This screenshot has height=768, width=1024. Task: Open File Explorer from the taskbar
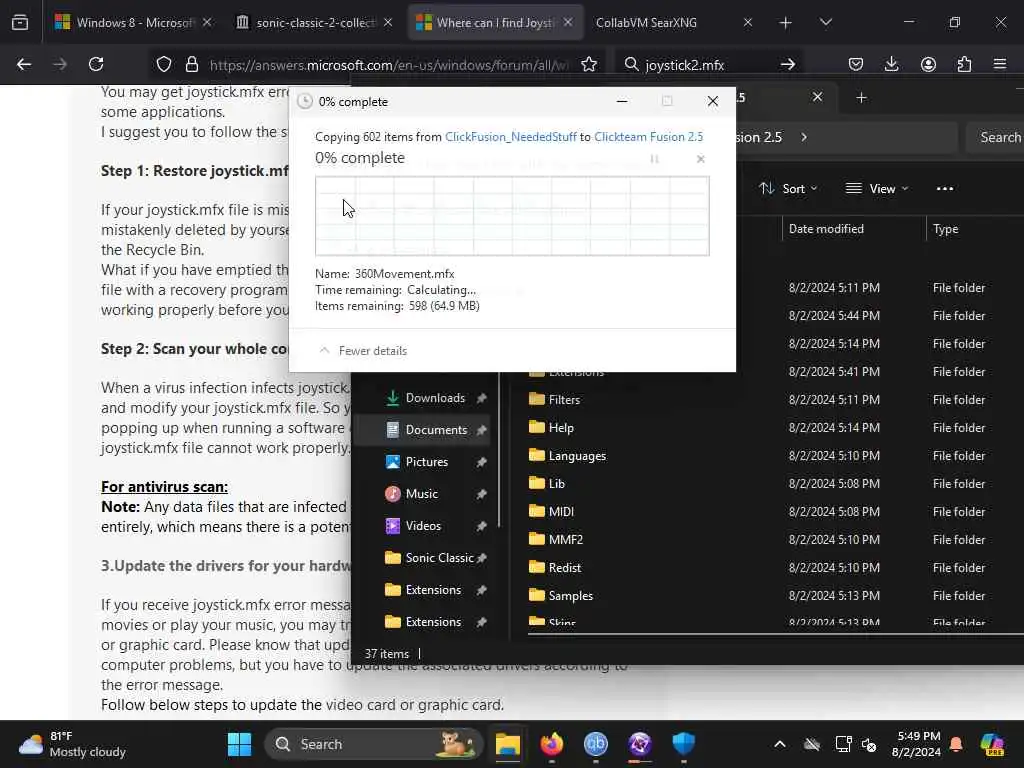coord(507,744)
